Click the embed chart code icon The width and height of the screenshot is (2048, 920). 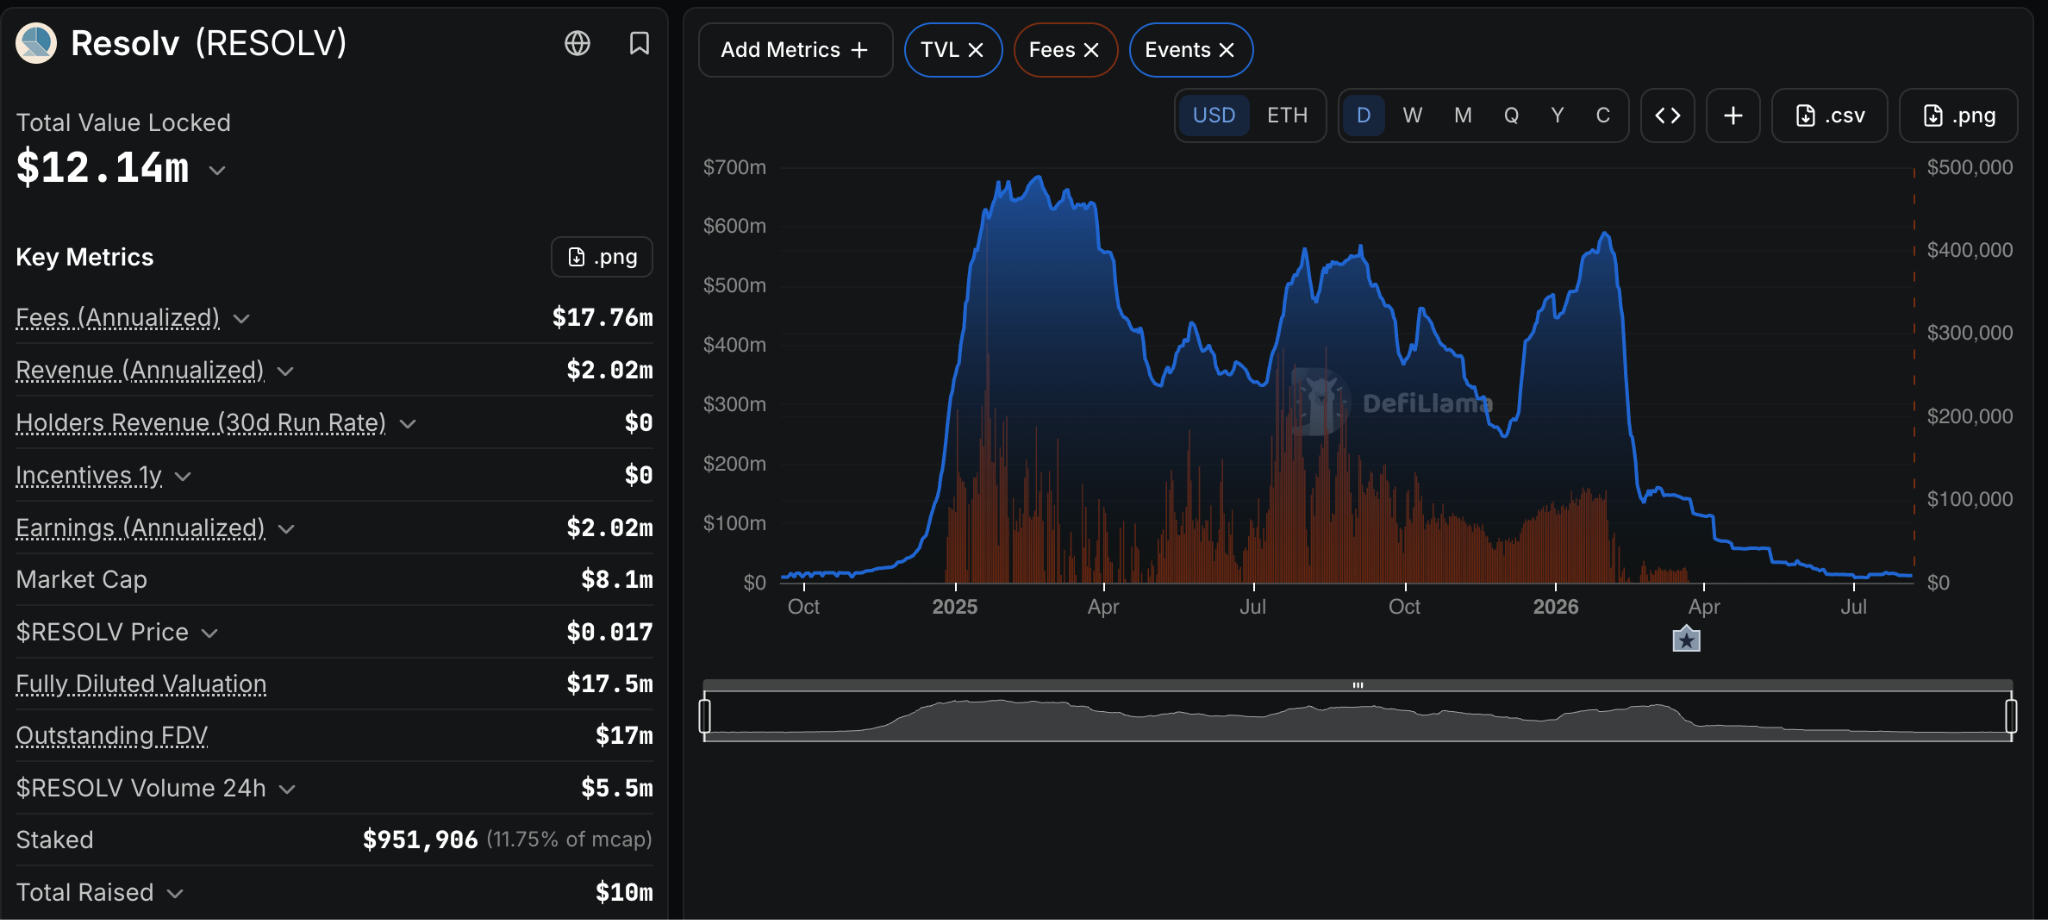click(x=1667, y=115)
